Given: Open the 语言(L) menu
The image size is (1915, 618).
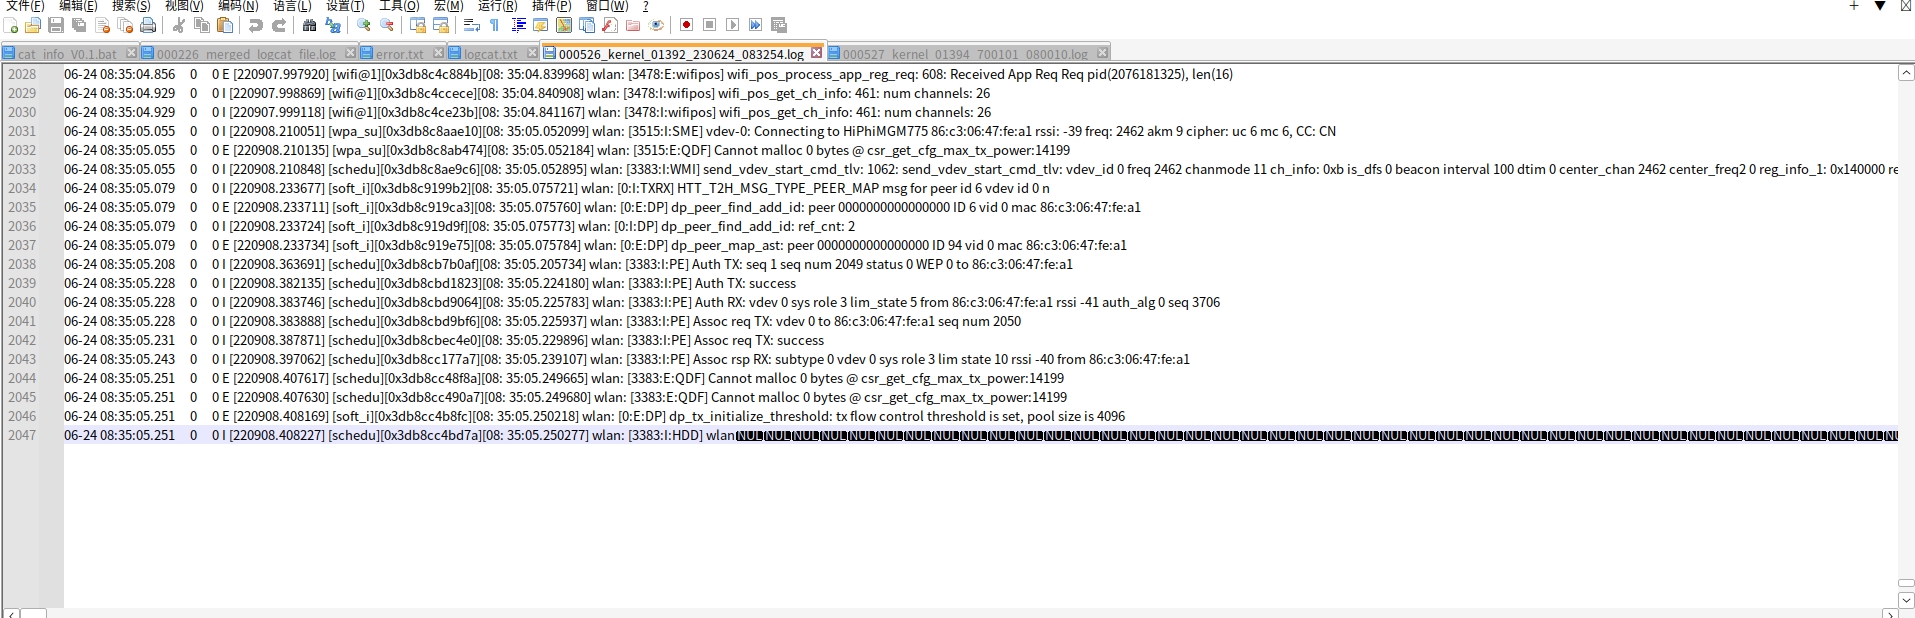Looking at the screenshot, I should 292,6.
